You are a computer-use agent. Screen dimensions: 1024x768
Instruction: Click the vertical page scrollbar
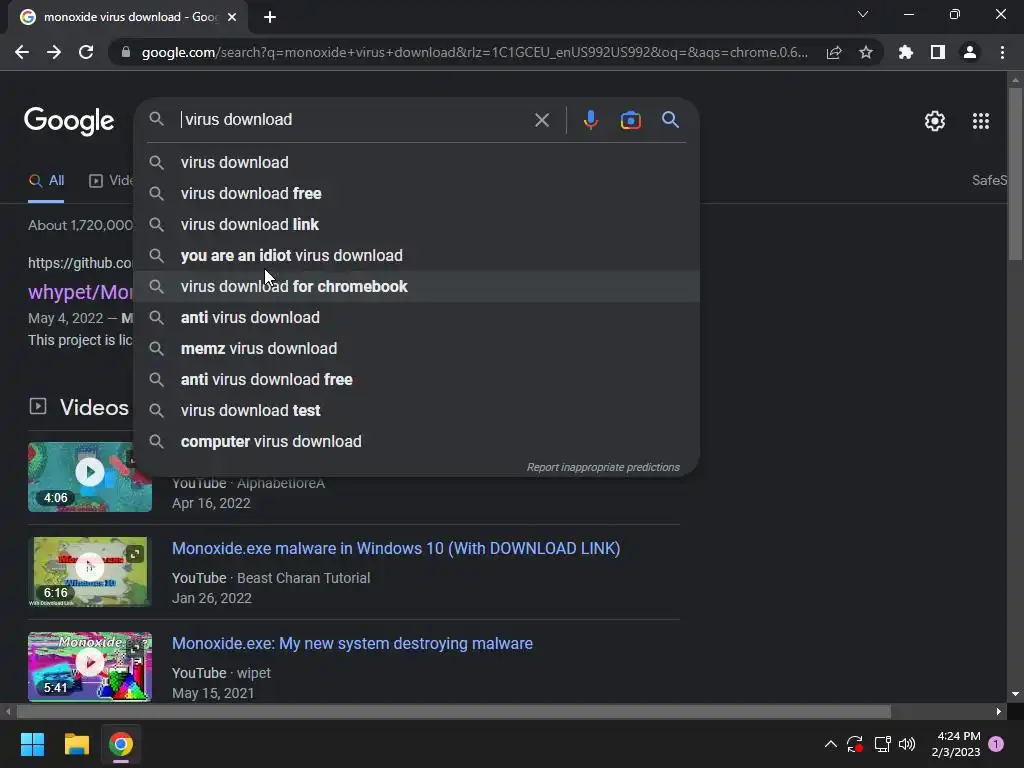pyautogui.click(x=1015, y=174)
